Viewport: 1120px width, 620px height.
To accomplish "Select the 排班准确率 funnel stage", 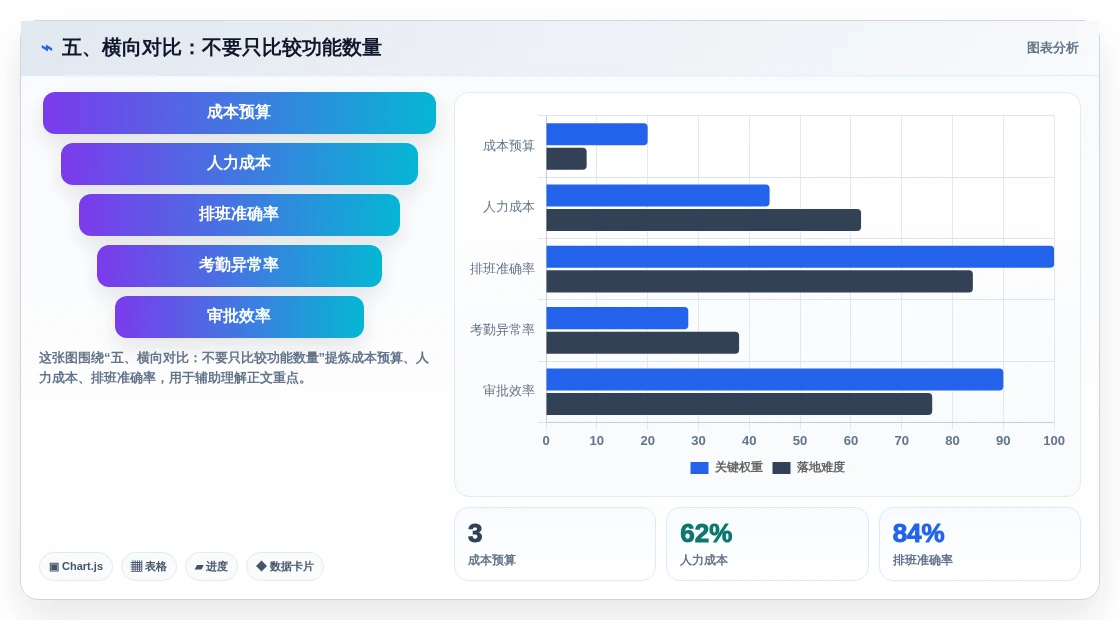I will coord(239,214).
